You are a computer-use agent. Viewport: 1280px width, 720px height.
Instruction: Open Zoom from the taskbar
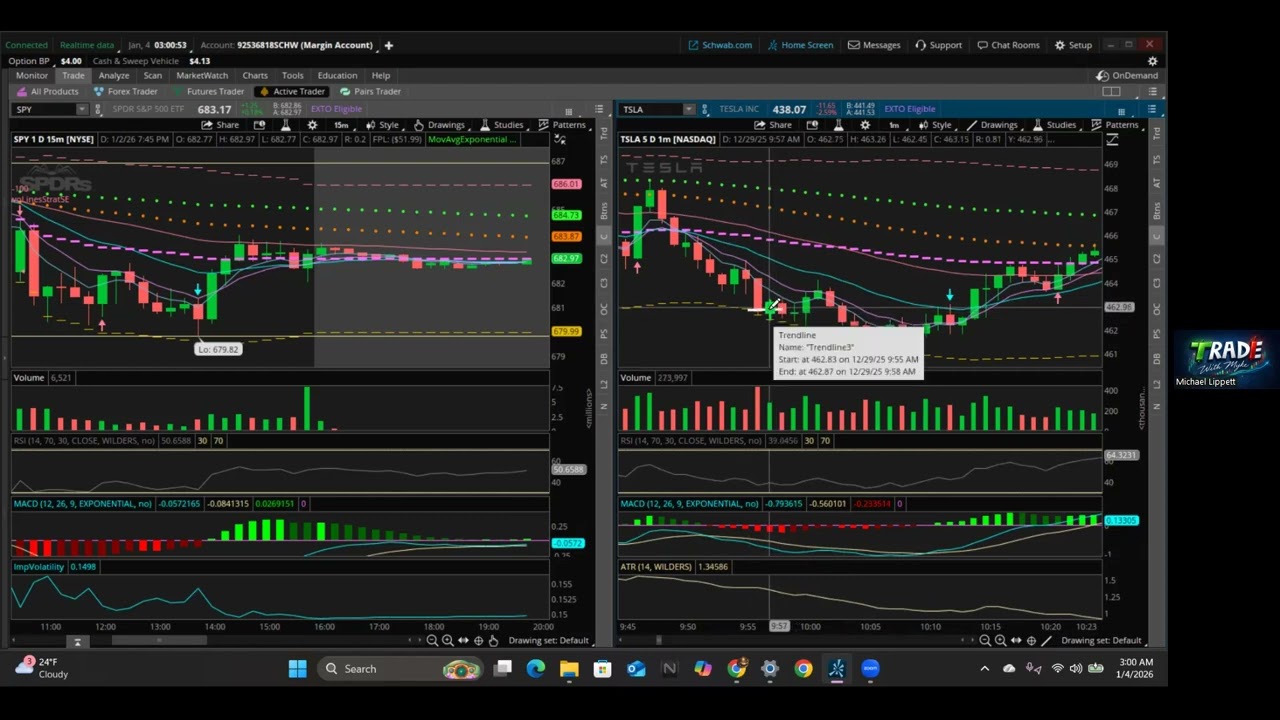click(x=870, y=669)
